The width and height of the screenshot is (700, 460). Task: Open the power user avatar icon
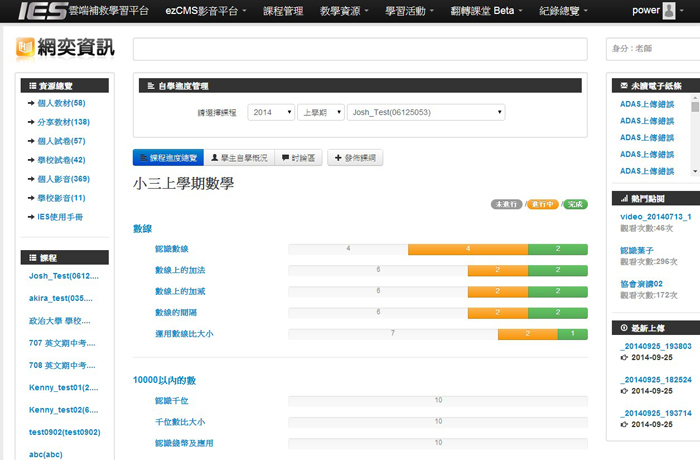[x=668, y=10]
